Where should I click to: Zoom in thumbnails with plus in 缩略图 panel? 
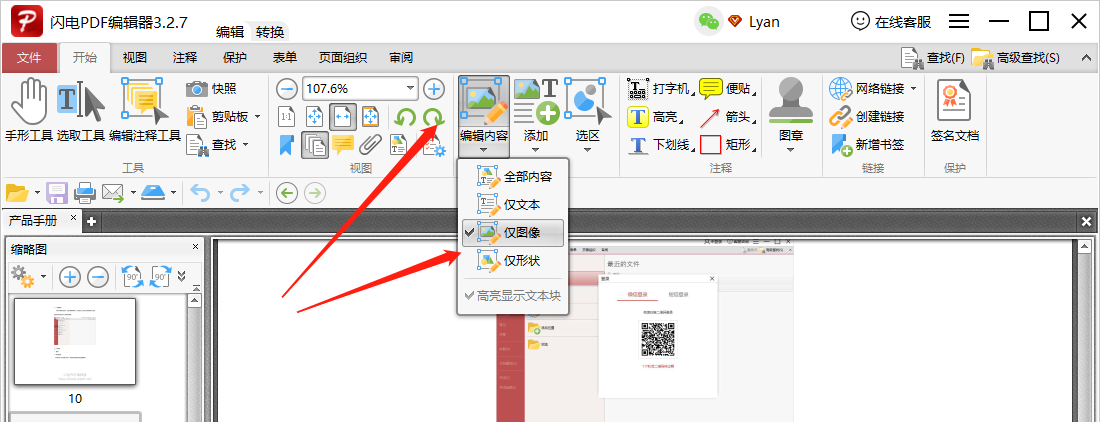(x=69, y=277)
